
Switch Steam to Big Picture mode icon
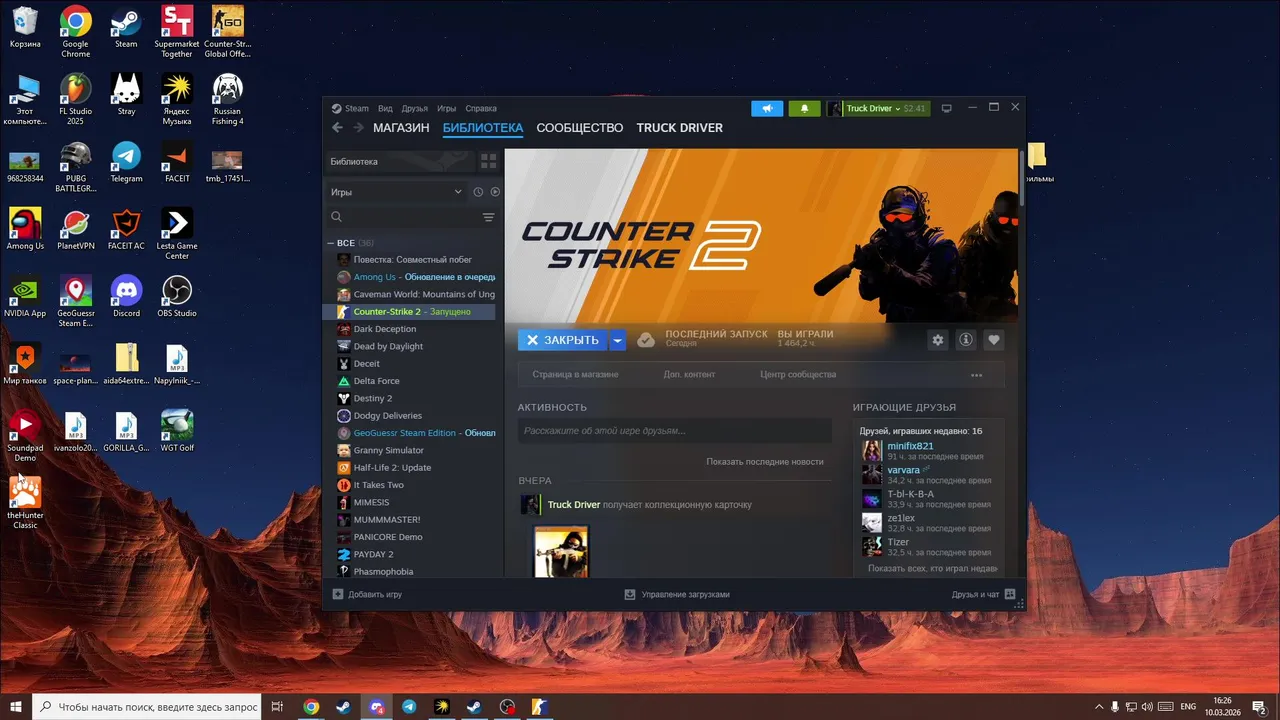click(x=947, y=108)
